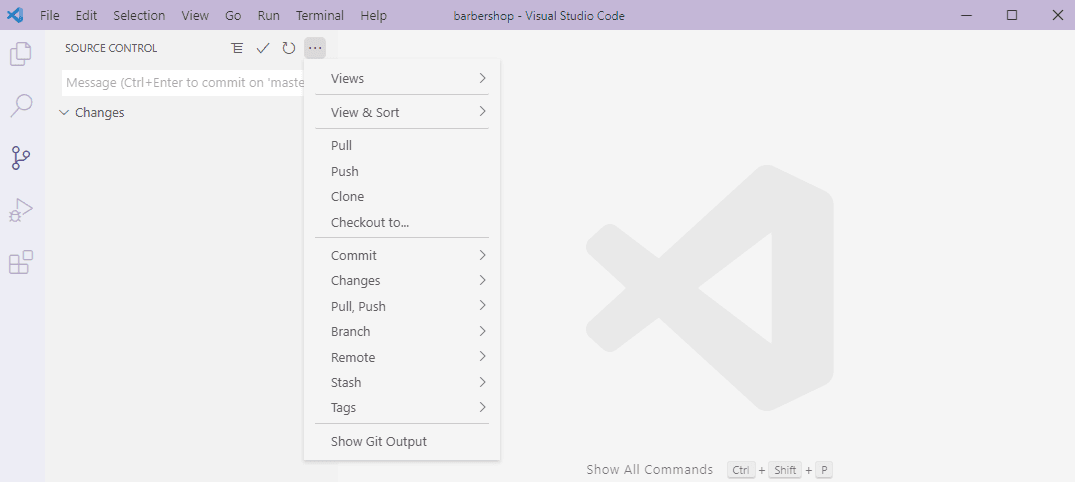This screenshot has width=1075, height=482.
Task: Collapse the Changes section chevron
Action: point(64,112)
